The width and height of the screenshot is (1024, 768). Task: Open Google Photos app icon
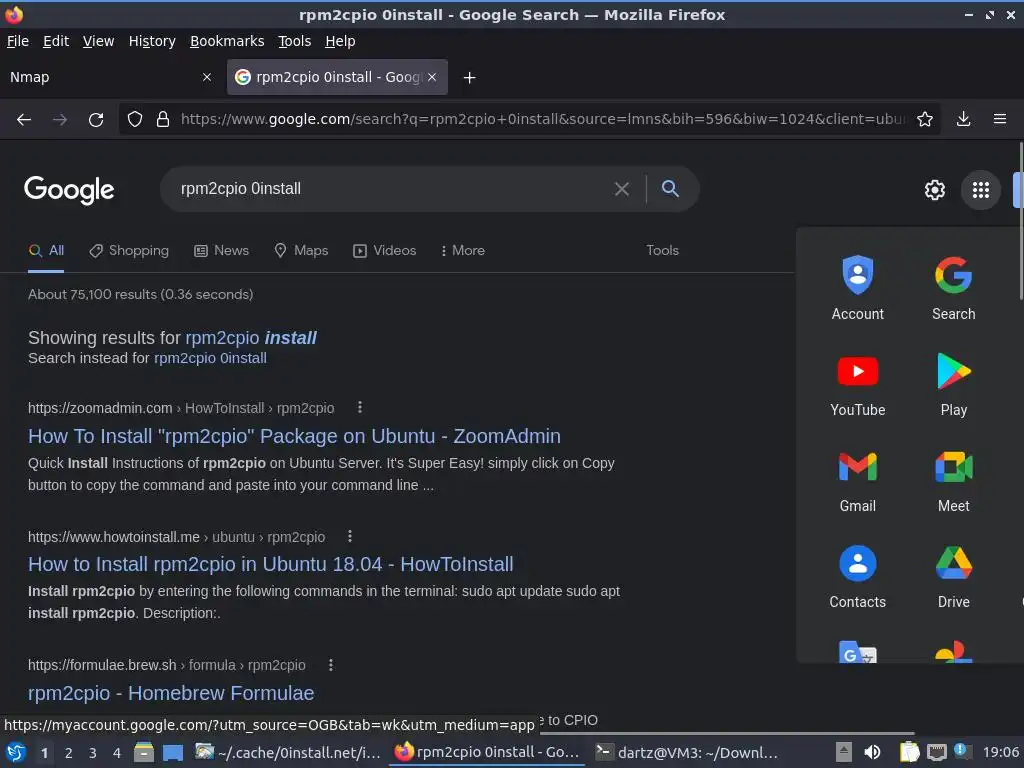[x=953, y=652]
